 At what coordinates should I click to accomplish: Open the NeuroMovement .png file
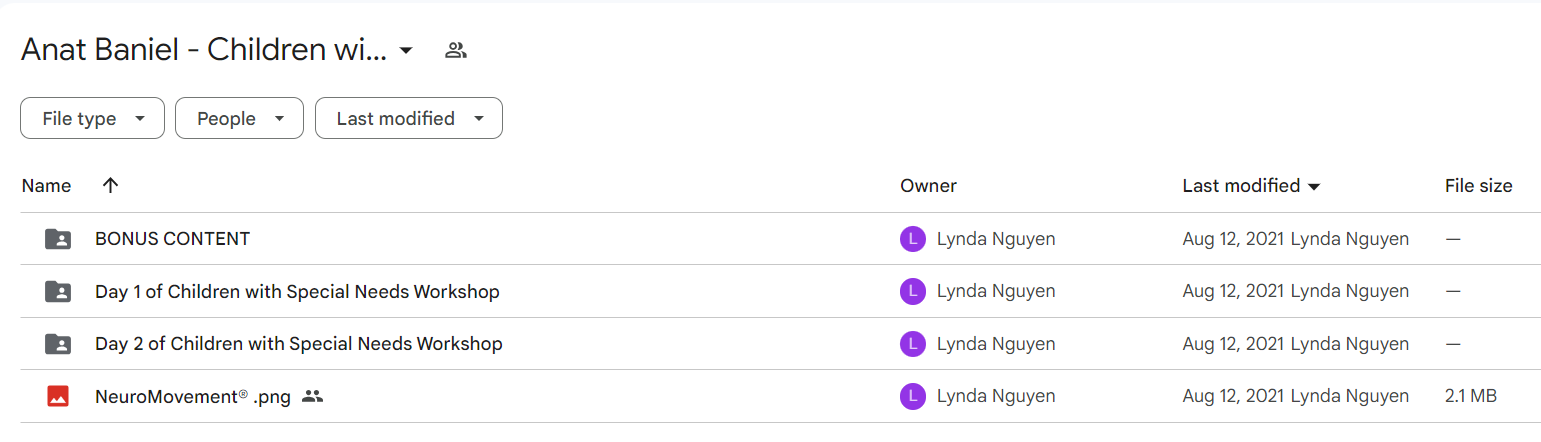193,397
